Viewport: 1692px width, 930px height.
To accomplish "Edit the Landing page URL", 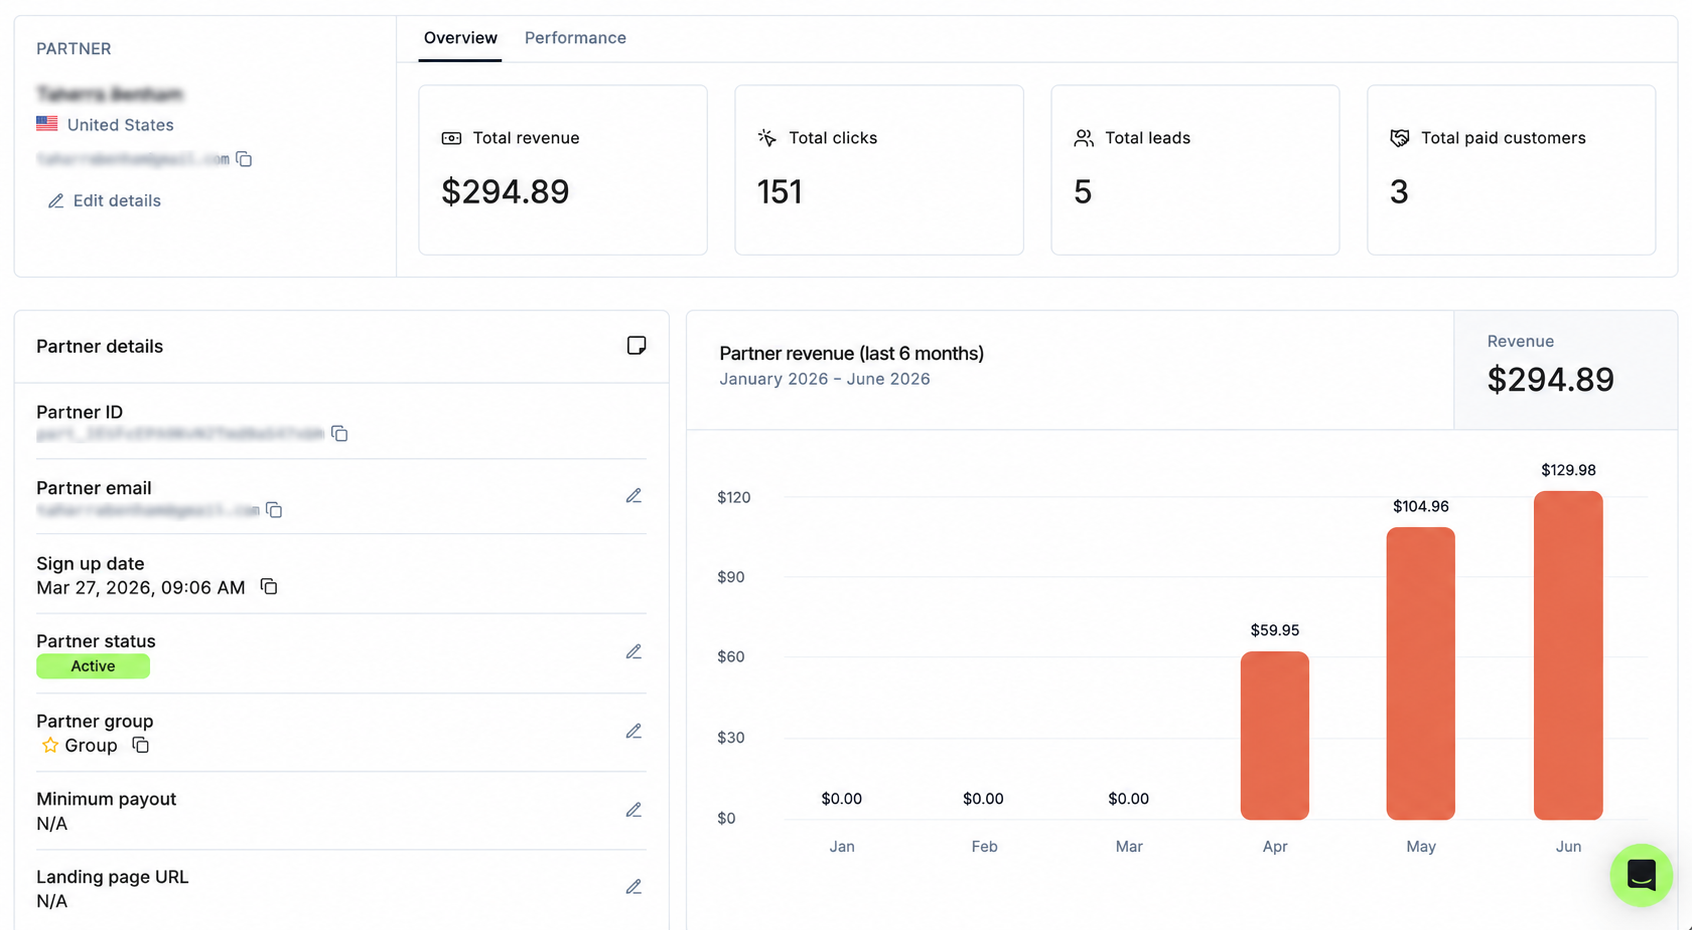I will pos(633,887).
